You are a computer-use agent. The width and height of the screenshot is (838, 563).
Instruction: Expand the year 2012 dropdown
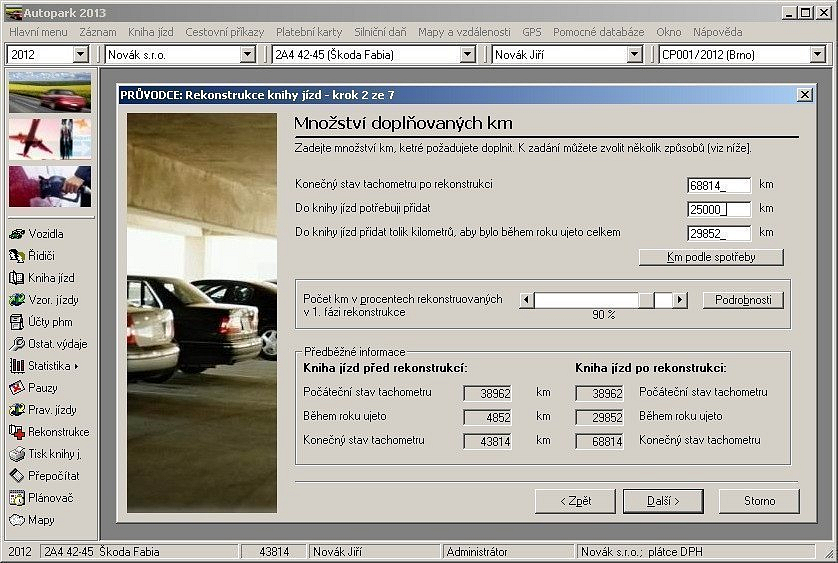(x=81, y=55)
